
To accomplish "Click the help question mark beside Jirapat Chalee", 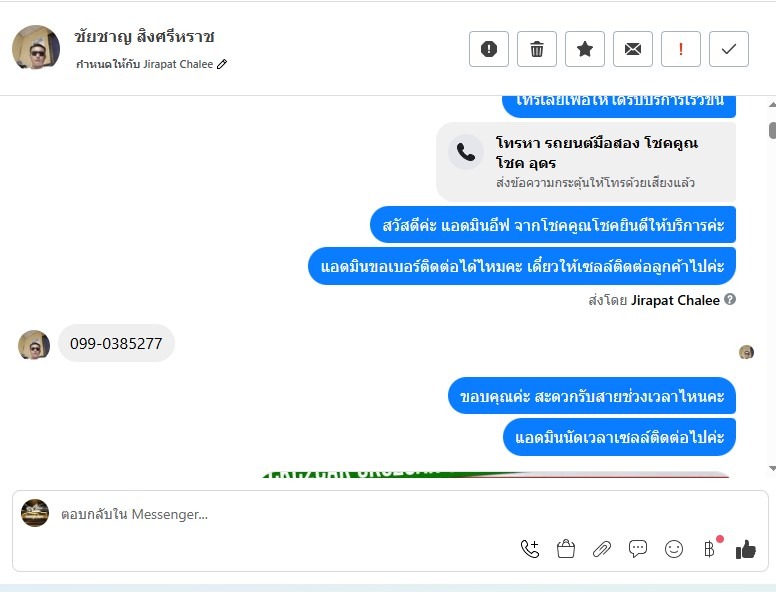I will [x=730, y=299].
